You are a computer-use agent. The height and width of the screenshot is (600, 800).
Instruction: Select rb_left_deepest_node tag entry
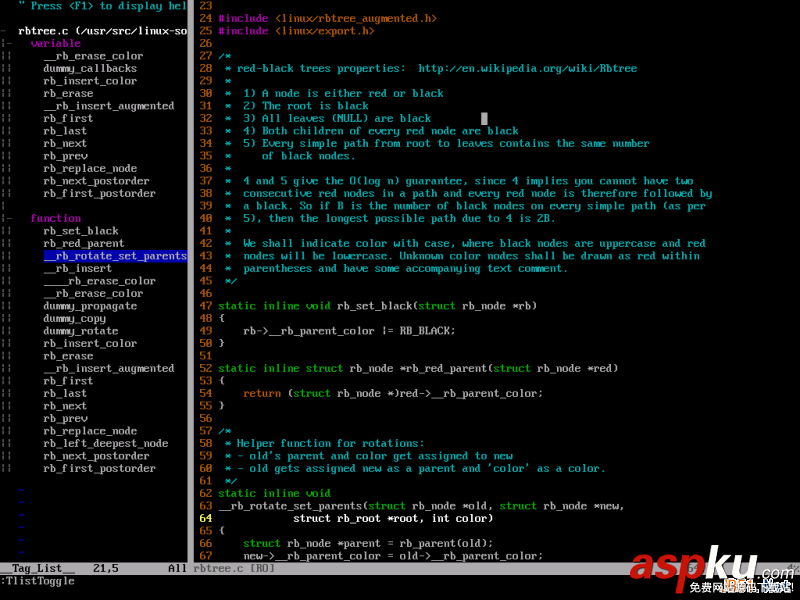point(106,443)
